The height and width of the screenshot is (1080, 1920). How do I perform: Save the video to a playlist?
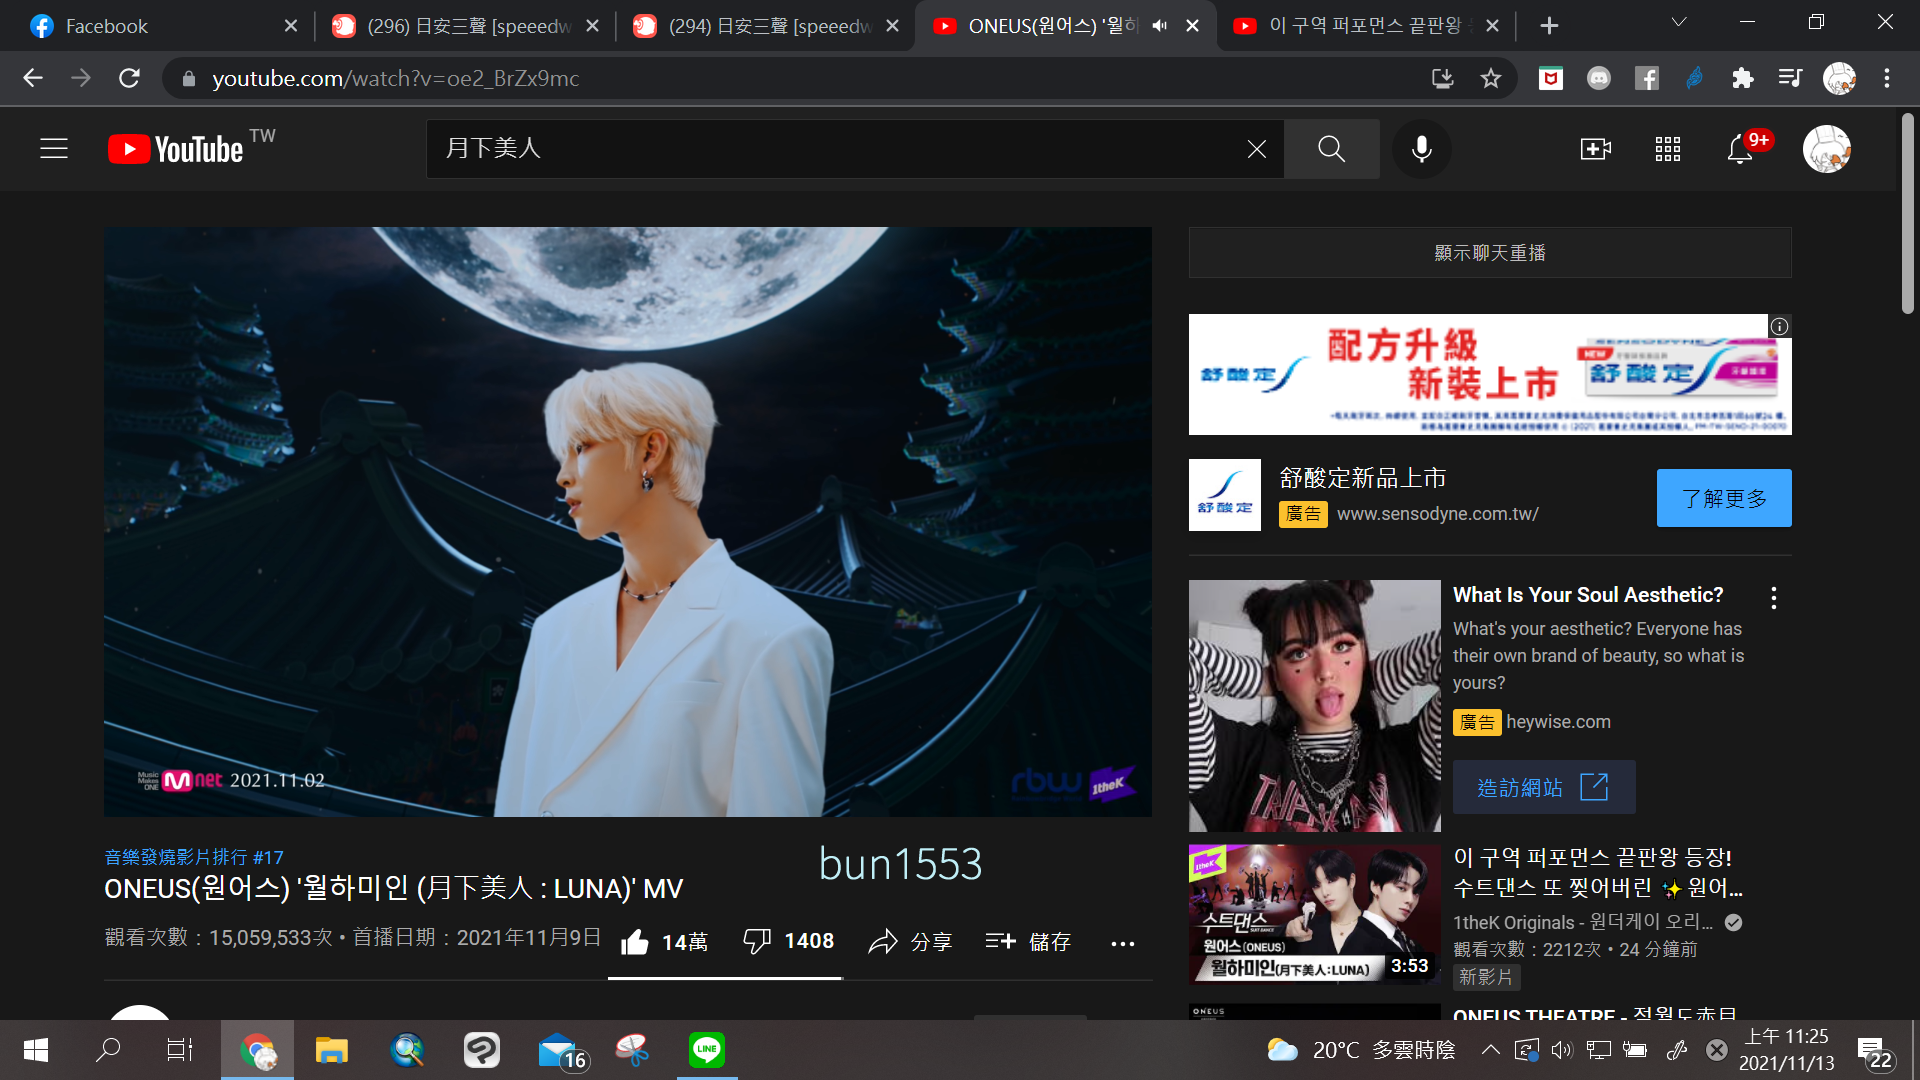1028,942
